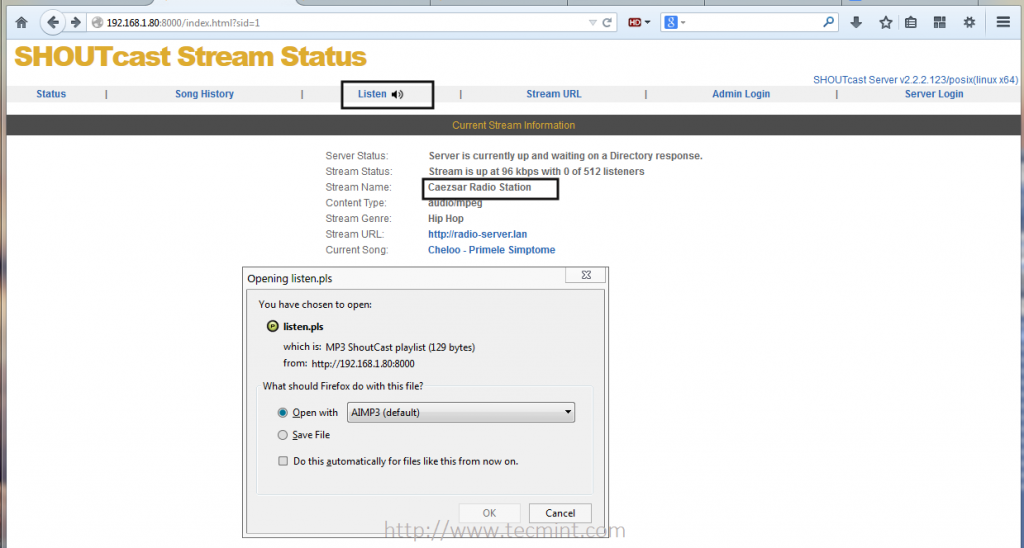Open the gear addon icon
1024x548 pixels.
(x=969, y=23)
